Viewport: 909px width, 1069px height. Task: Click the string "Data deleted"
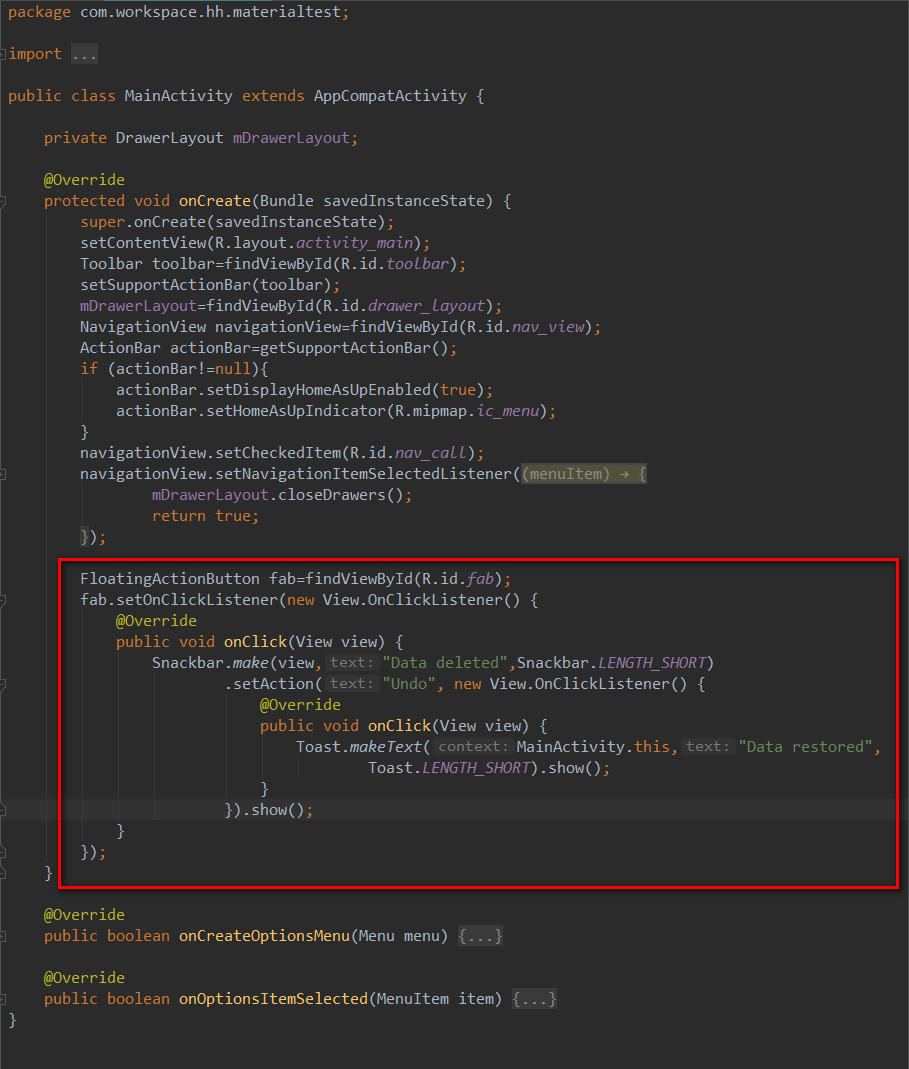(x=445, y=663)
